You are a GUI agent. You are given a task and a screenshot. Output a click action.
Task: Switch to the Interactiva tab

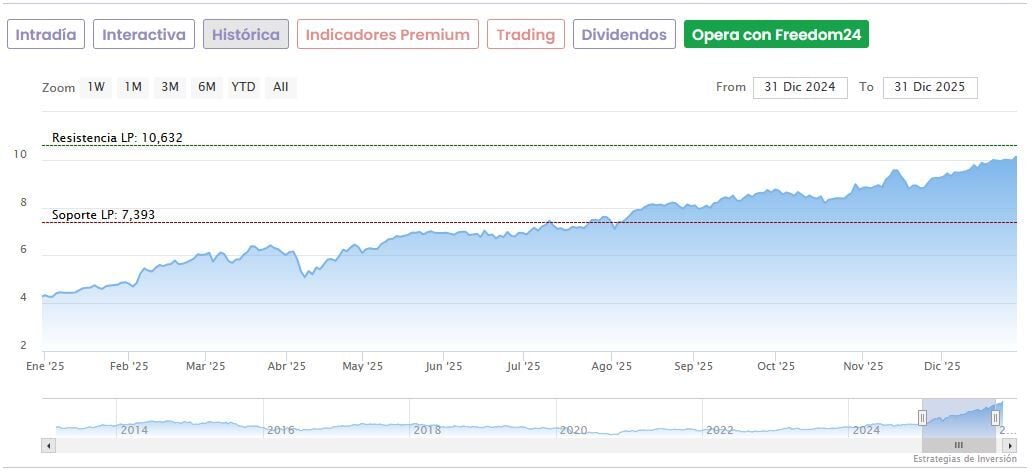[144, 35]
